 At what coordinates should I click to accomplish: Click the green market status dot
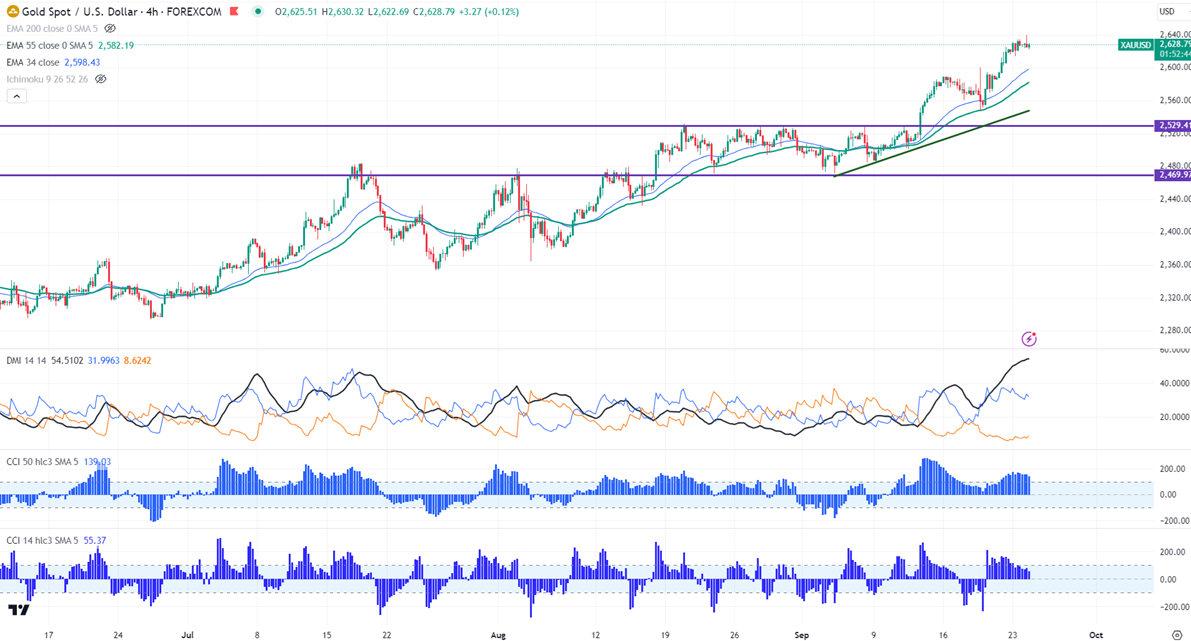(x=259, y=11)
